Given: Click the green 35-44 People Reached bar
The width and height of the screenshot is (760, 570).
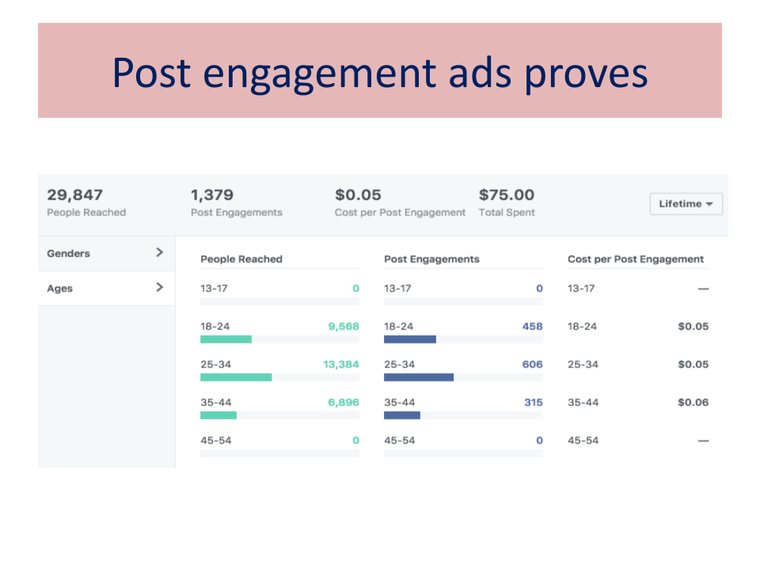Looking at the screenshot, I should coord(219,415).
